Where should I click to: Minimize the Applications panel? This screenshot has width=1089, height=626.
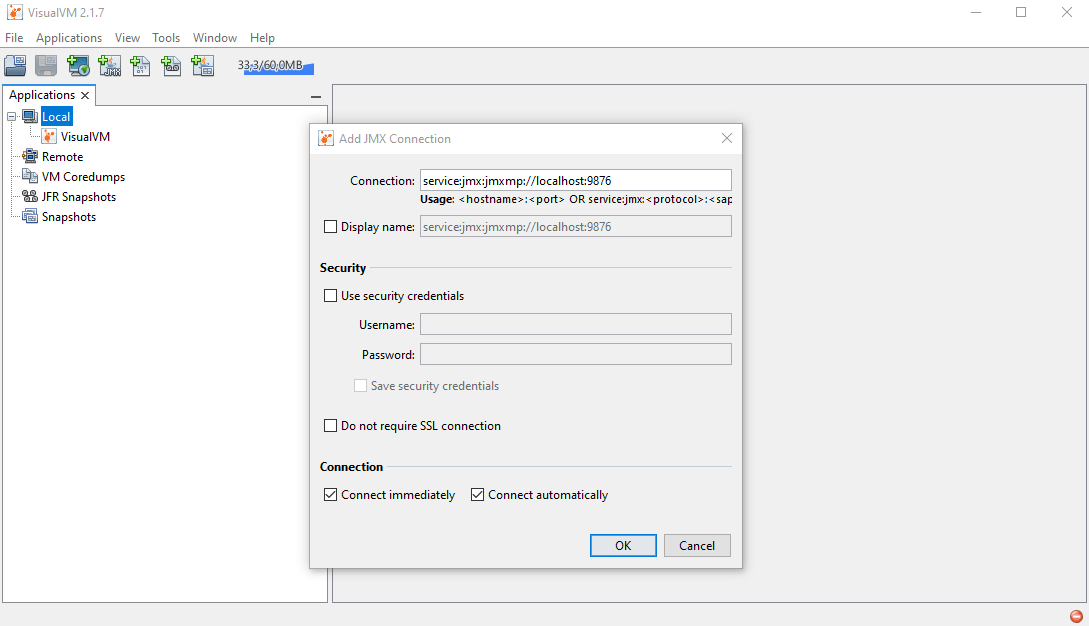[x=316, y=97]
